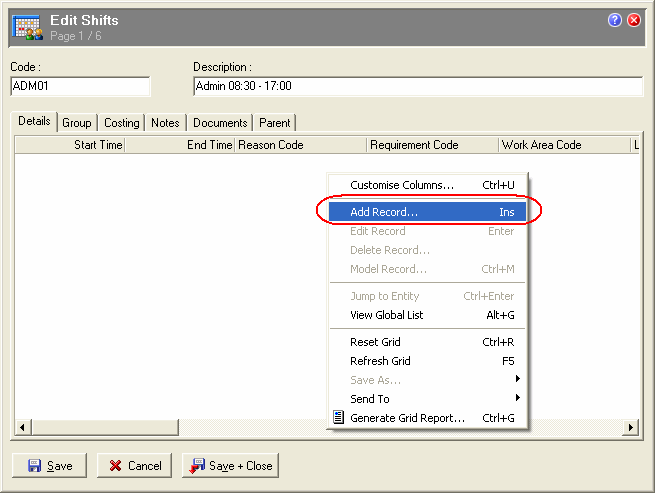Click the Generate Grid Report document icon
Viewport: 655px width, 493px height.
tap(339, 418)
